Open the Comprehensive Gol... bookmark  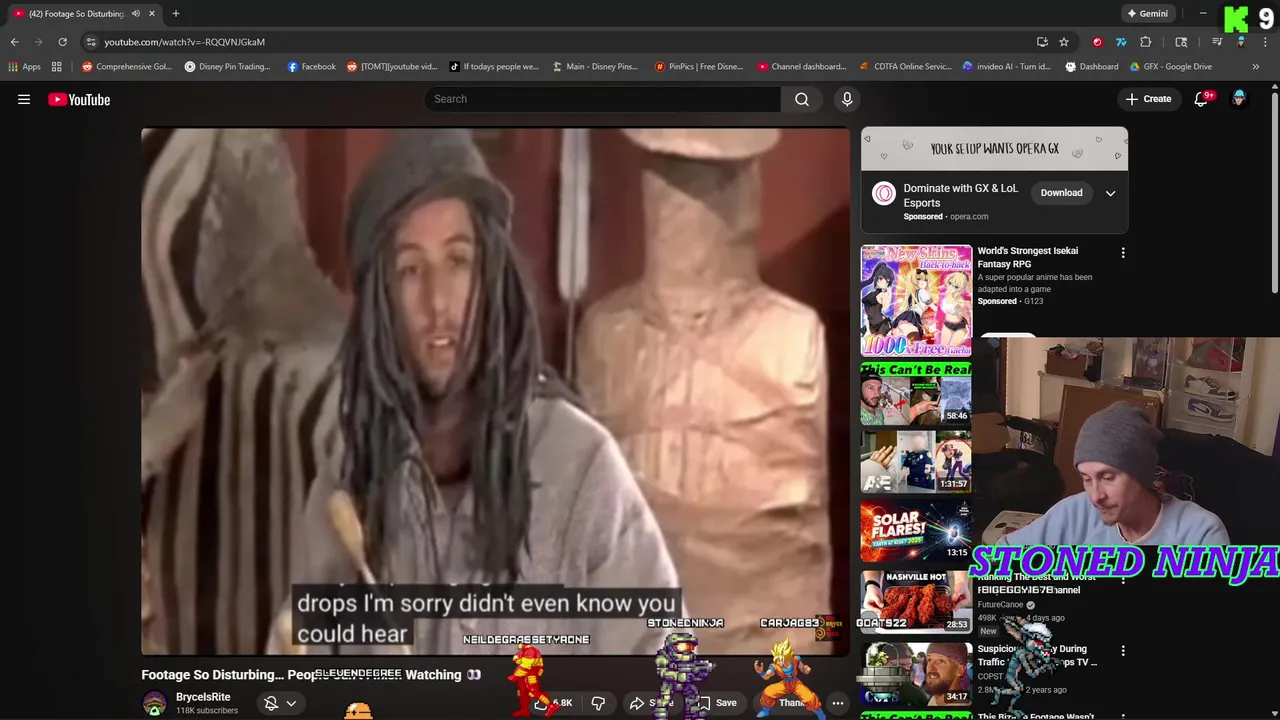point(126,67)
